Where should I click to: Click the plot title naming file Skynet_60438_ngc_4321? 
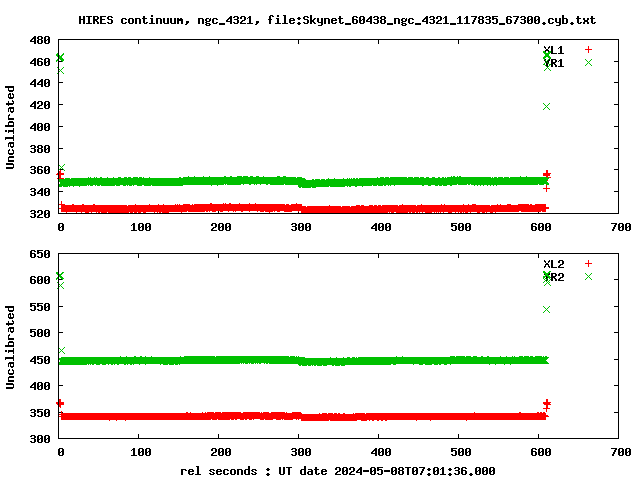[x=337, y=20]
